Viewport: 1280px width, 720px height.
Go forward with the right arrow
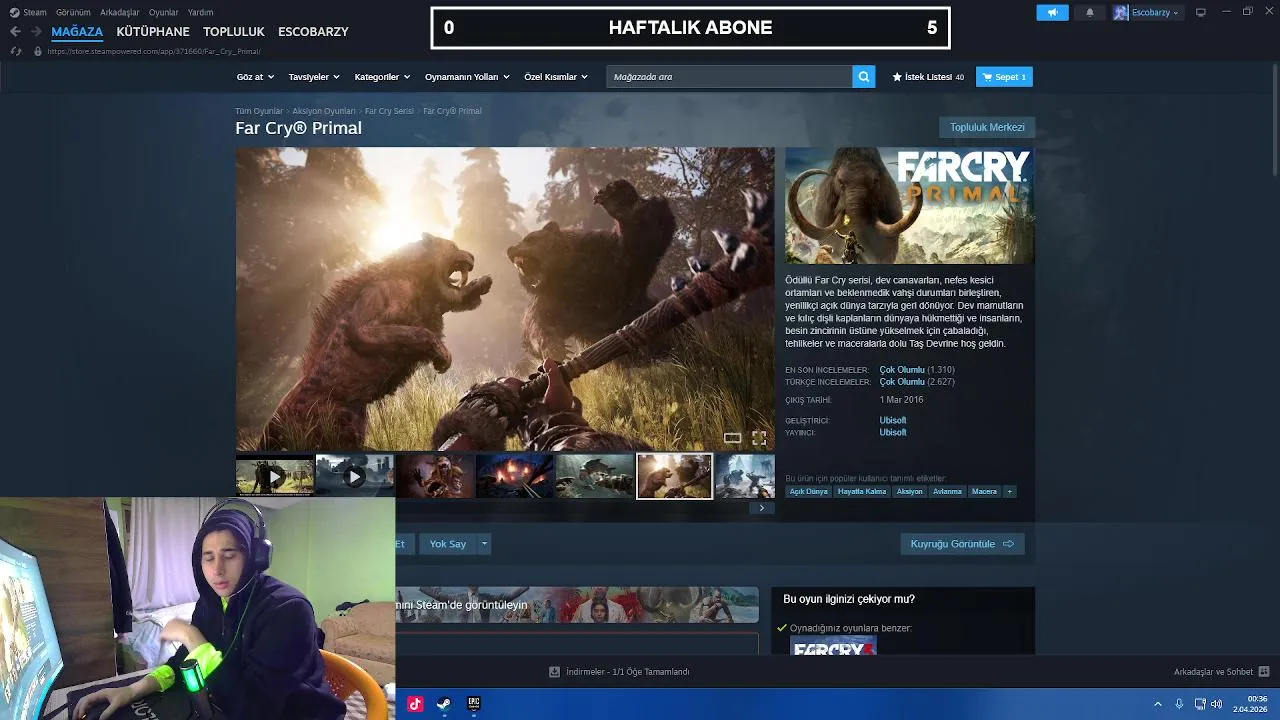pyautogui.click(x=36, y=32)
